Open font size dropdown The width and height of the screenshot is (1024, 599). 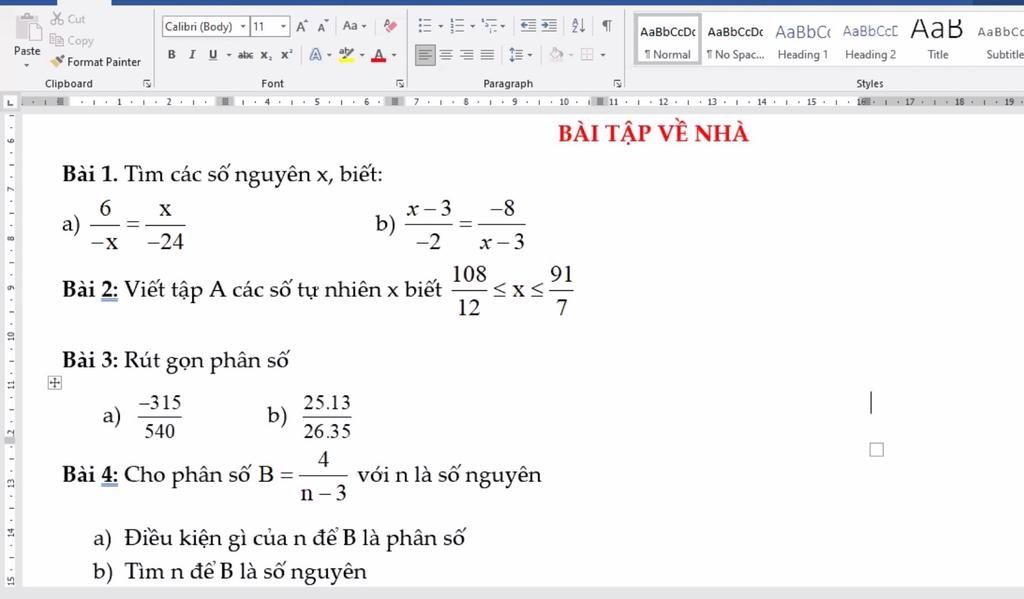[x=283, y=27]
